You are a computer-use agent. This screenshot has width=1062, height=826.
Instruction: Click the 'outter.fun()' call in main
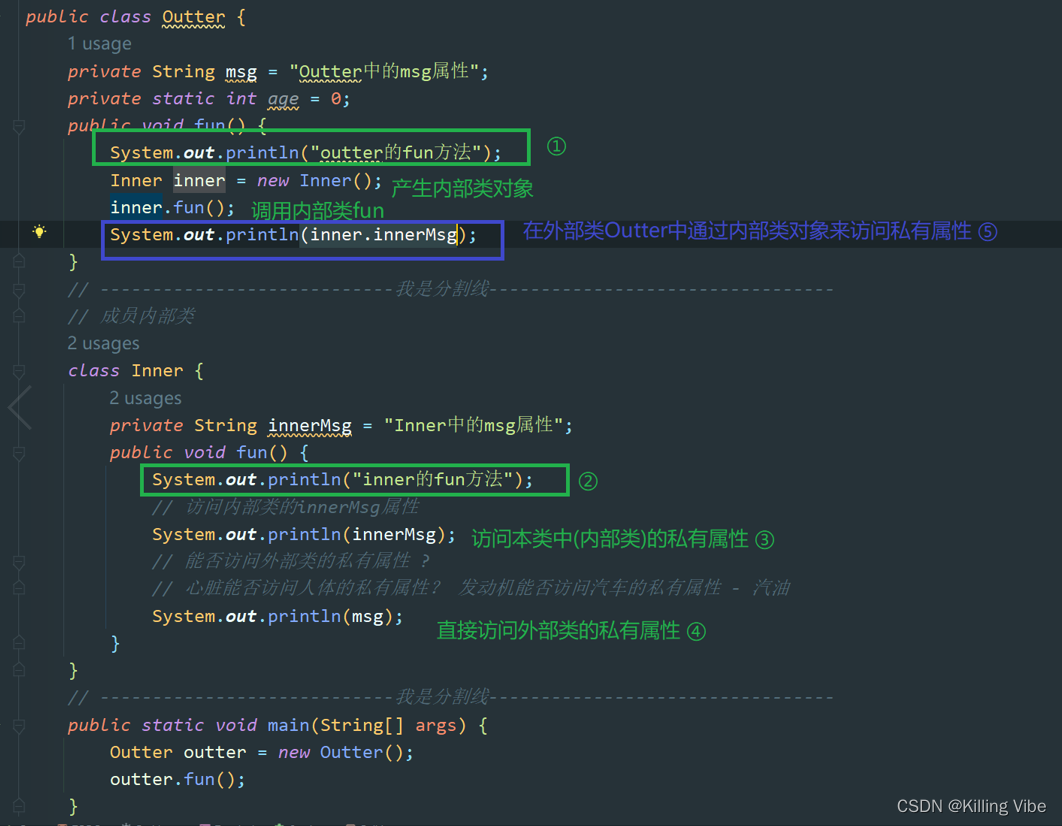[x=173, y=780]
